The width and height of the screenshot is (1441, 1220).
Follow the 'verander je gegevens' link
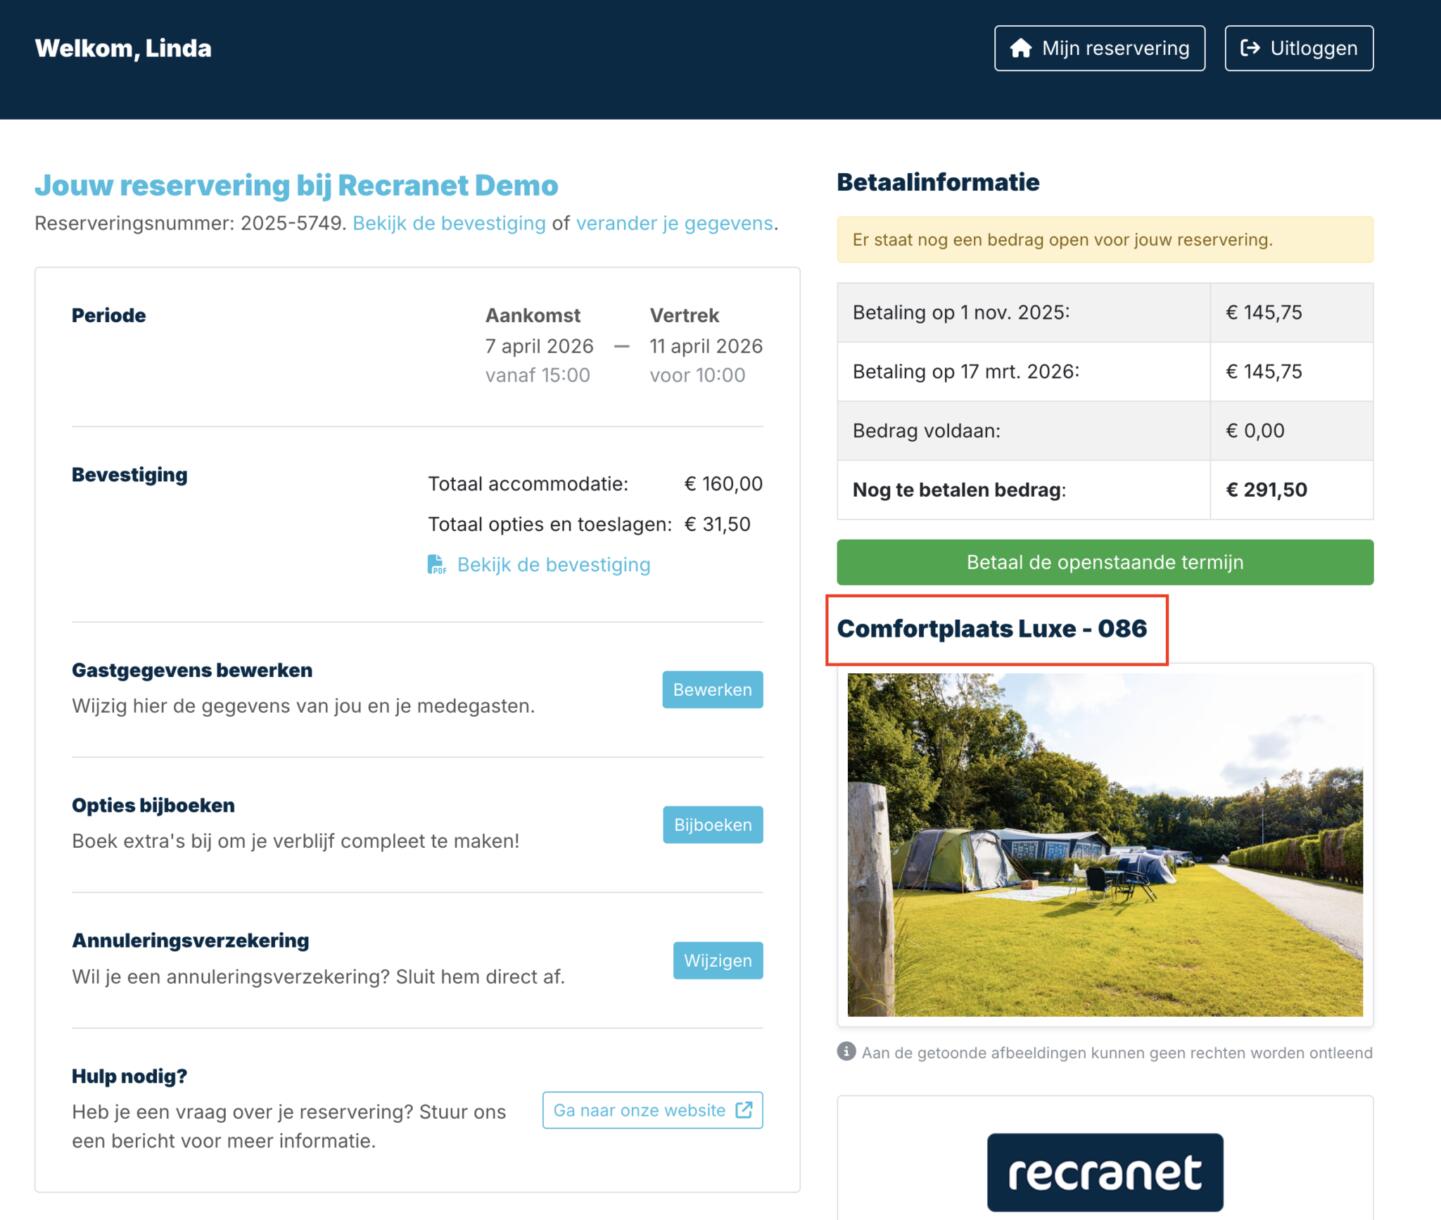[674, 223]
